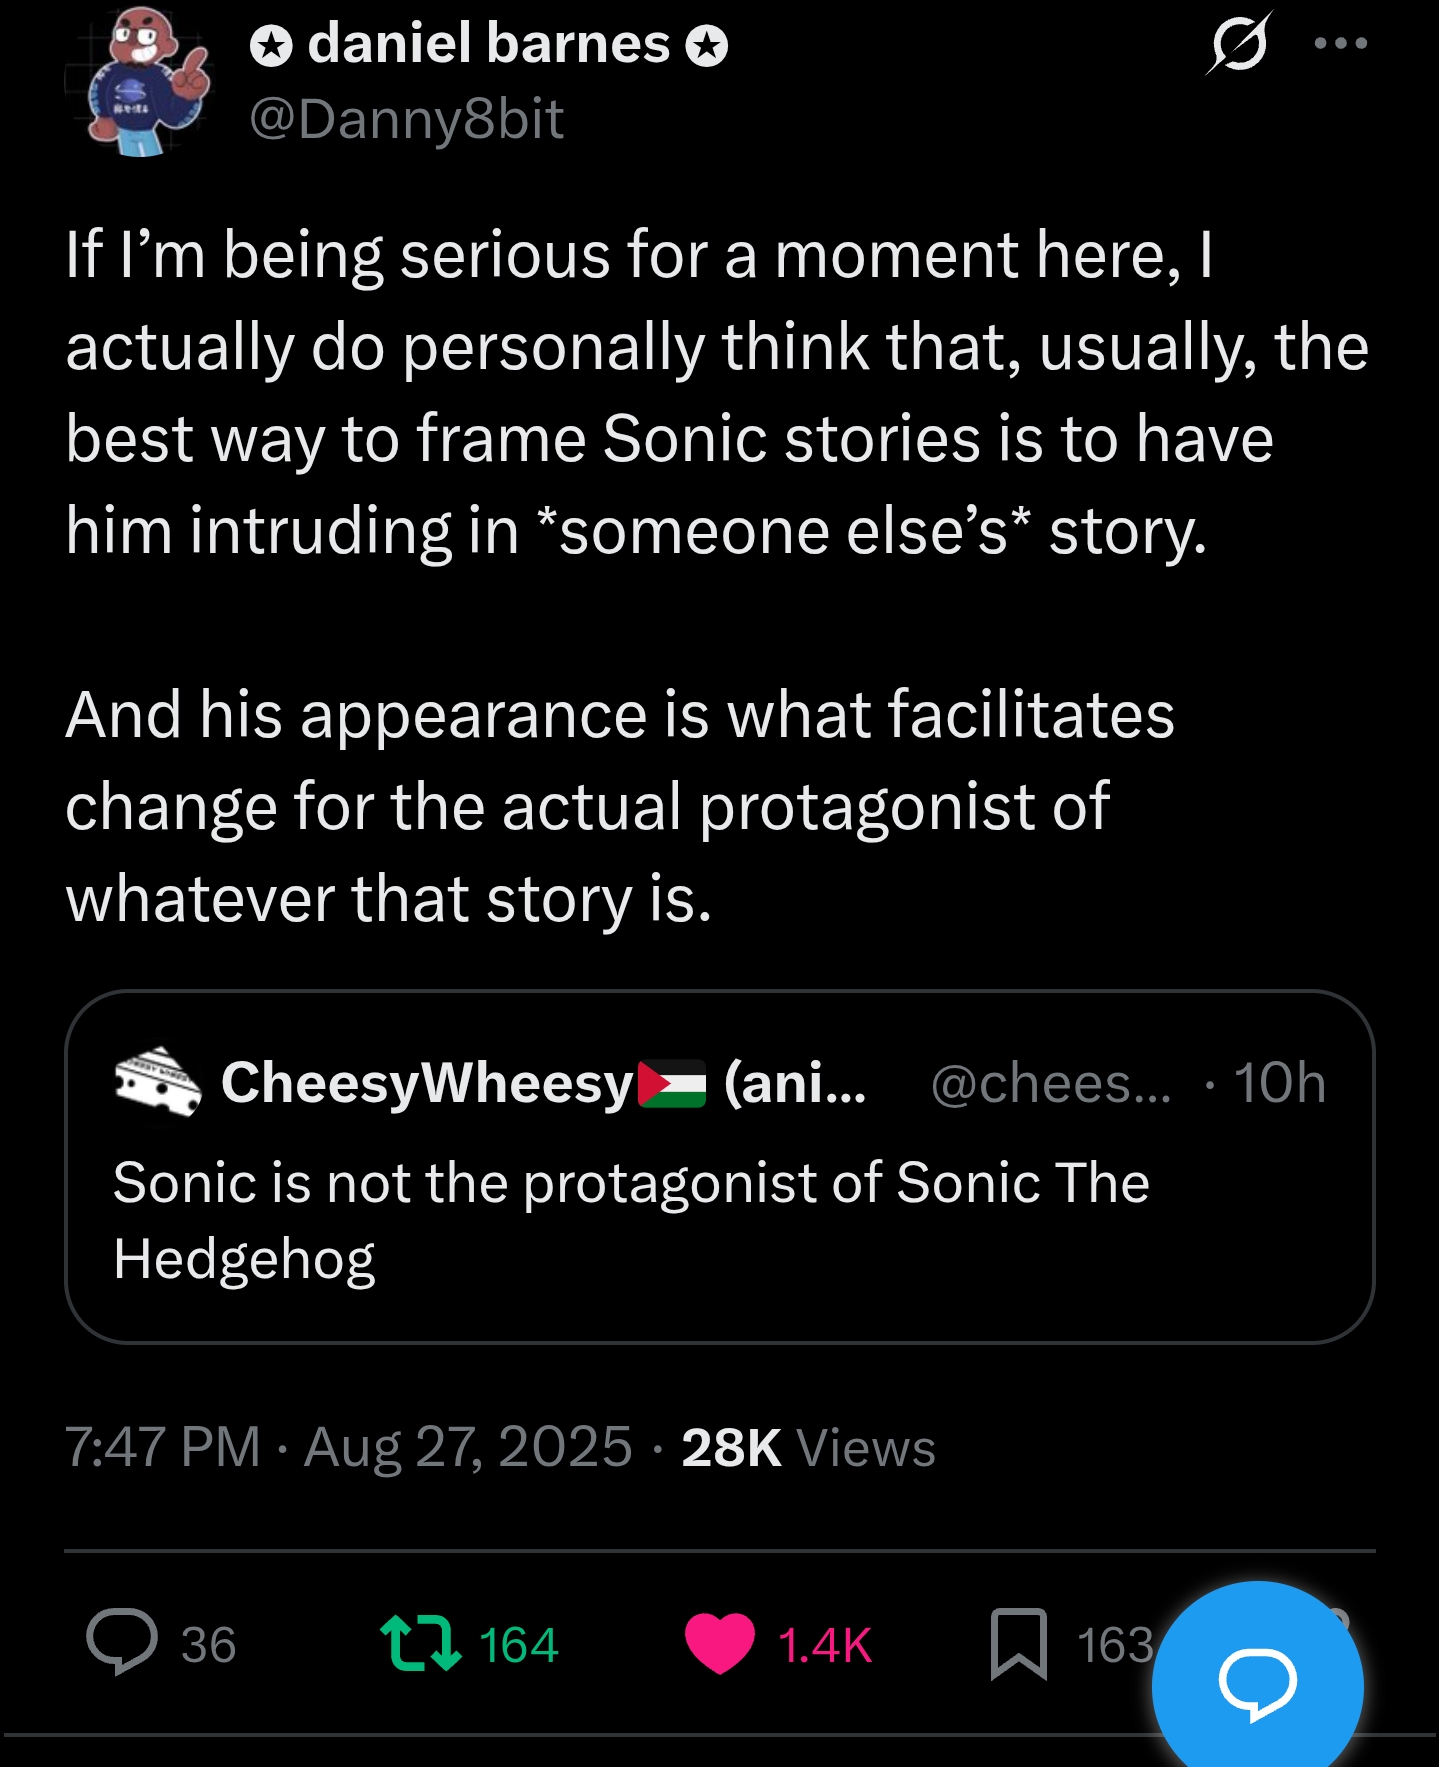The width and height of the screenshot is (1439, 1767).
Task: Unlike the post via the pink heart
Action: pos(719,1643)
